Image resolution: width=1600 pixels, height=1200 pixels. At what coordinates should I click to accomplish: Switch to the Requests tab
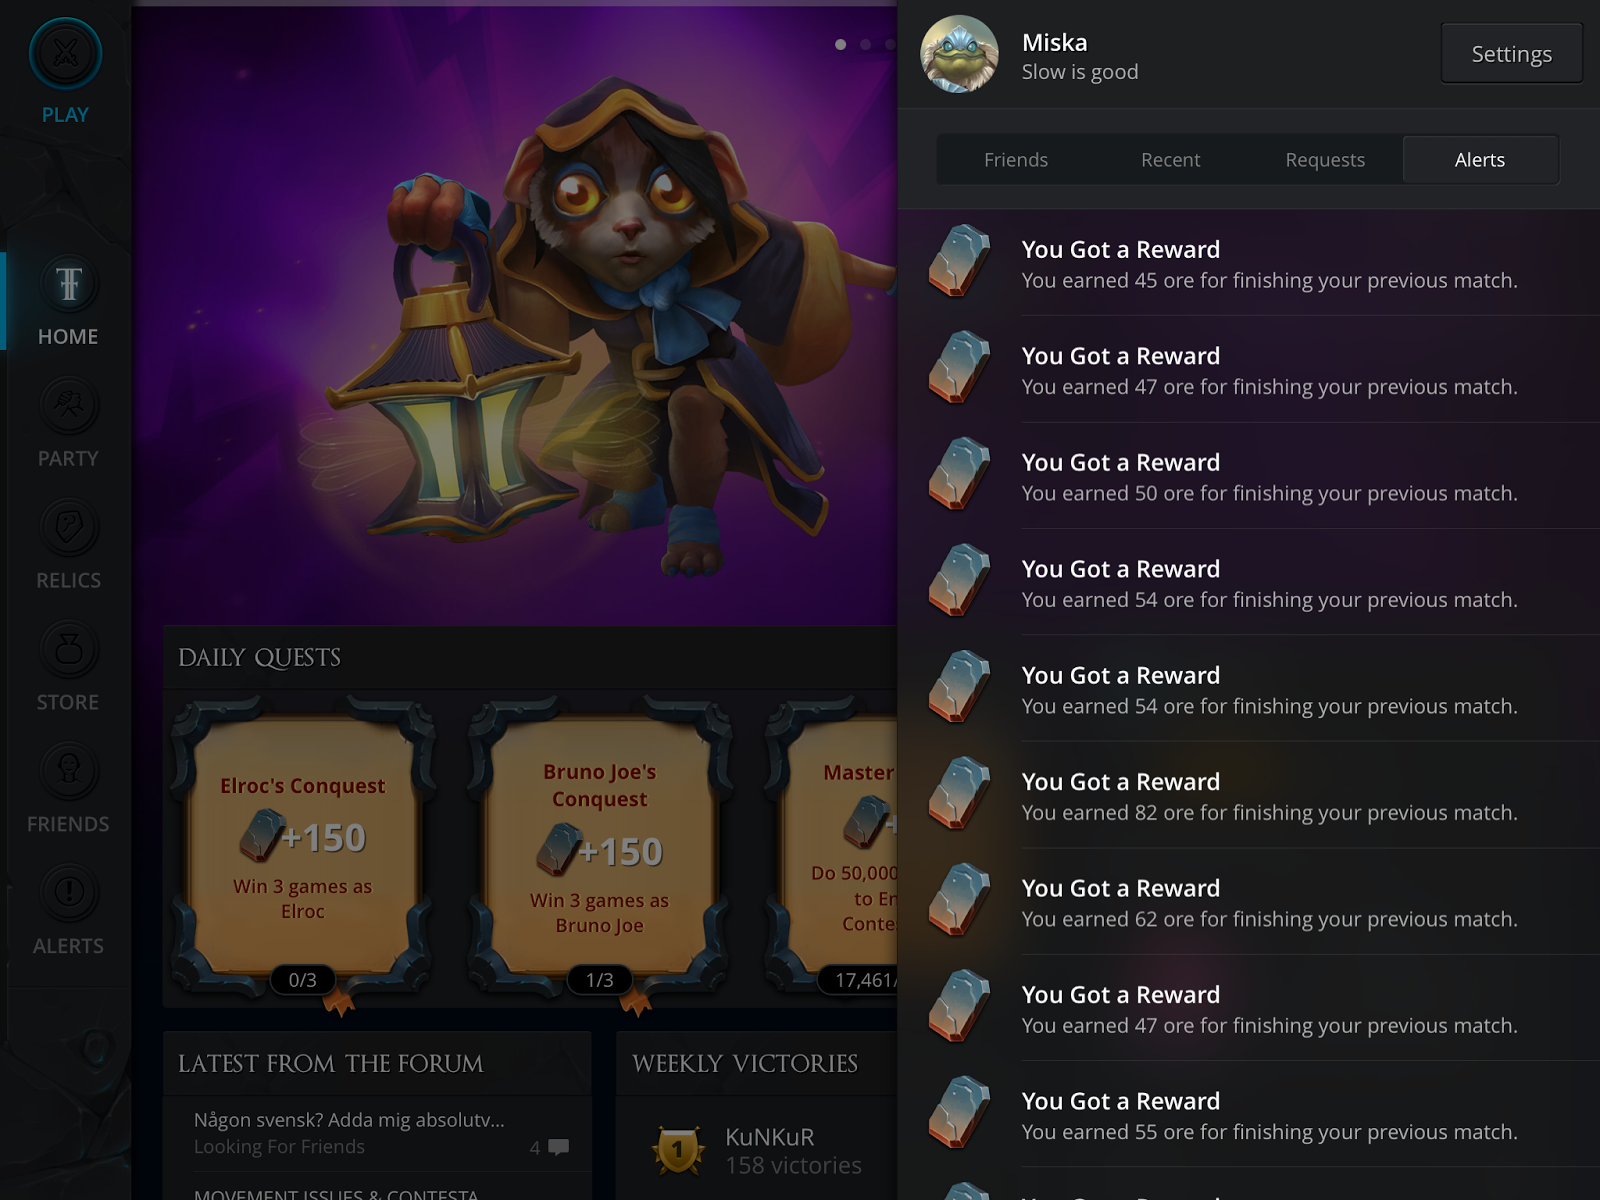pyautogui.click(x=1325, y=160)
